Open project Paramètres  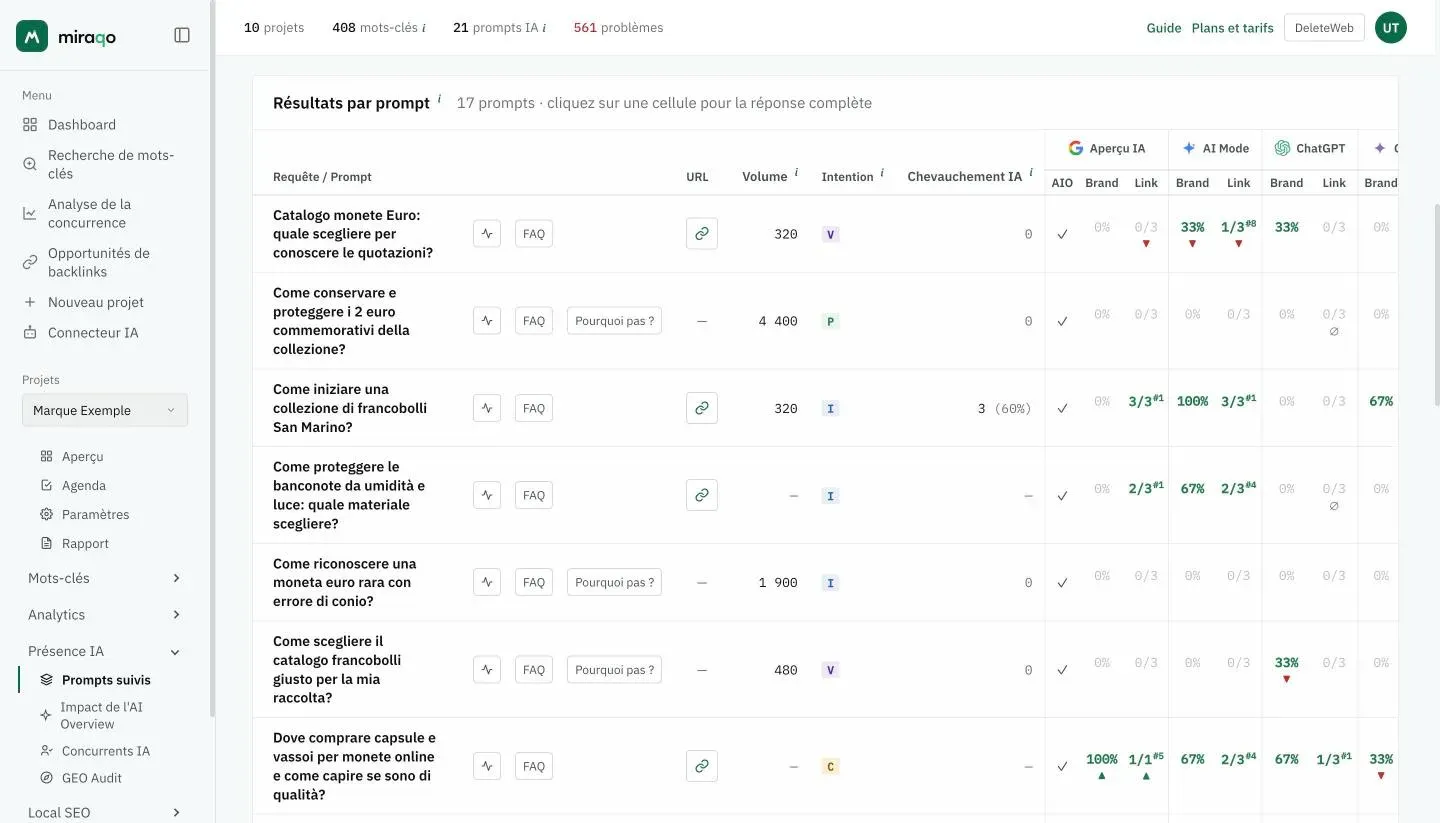[95, 514]
